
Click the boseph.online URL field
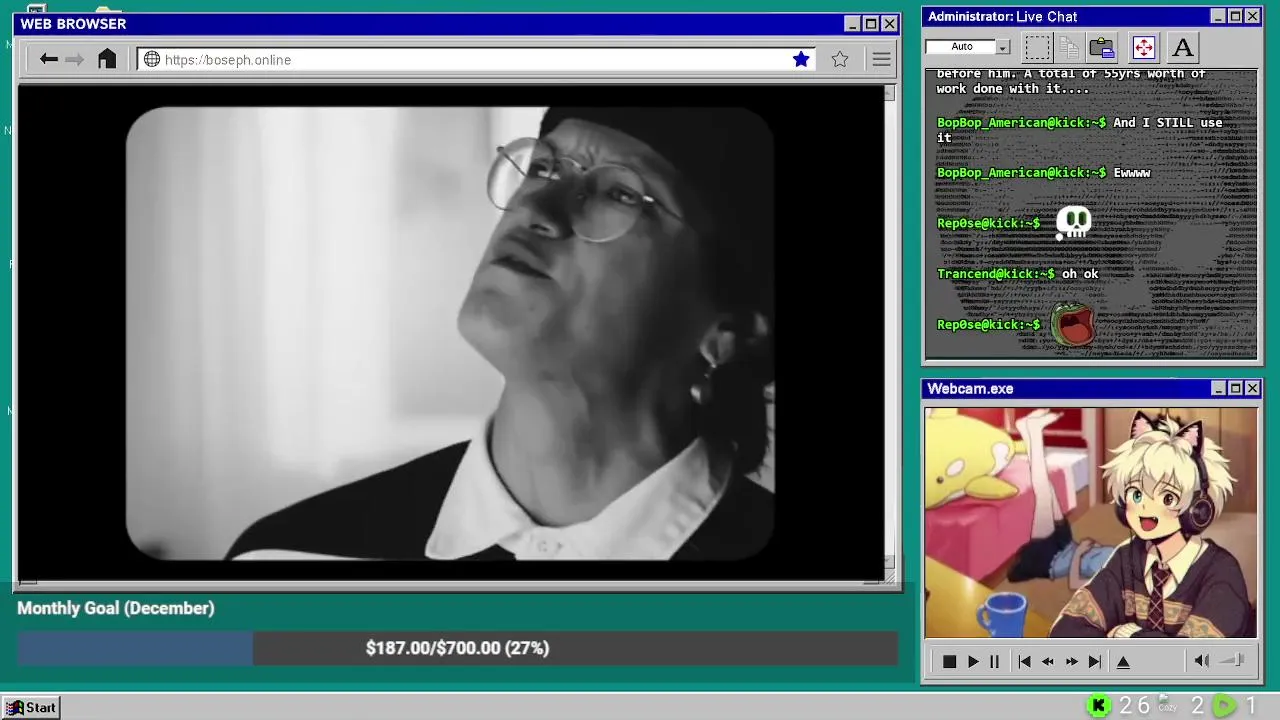click(x=474, y=59)
